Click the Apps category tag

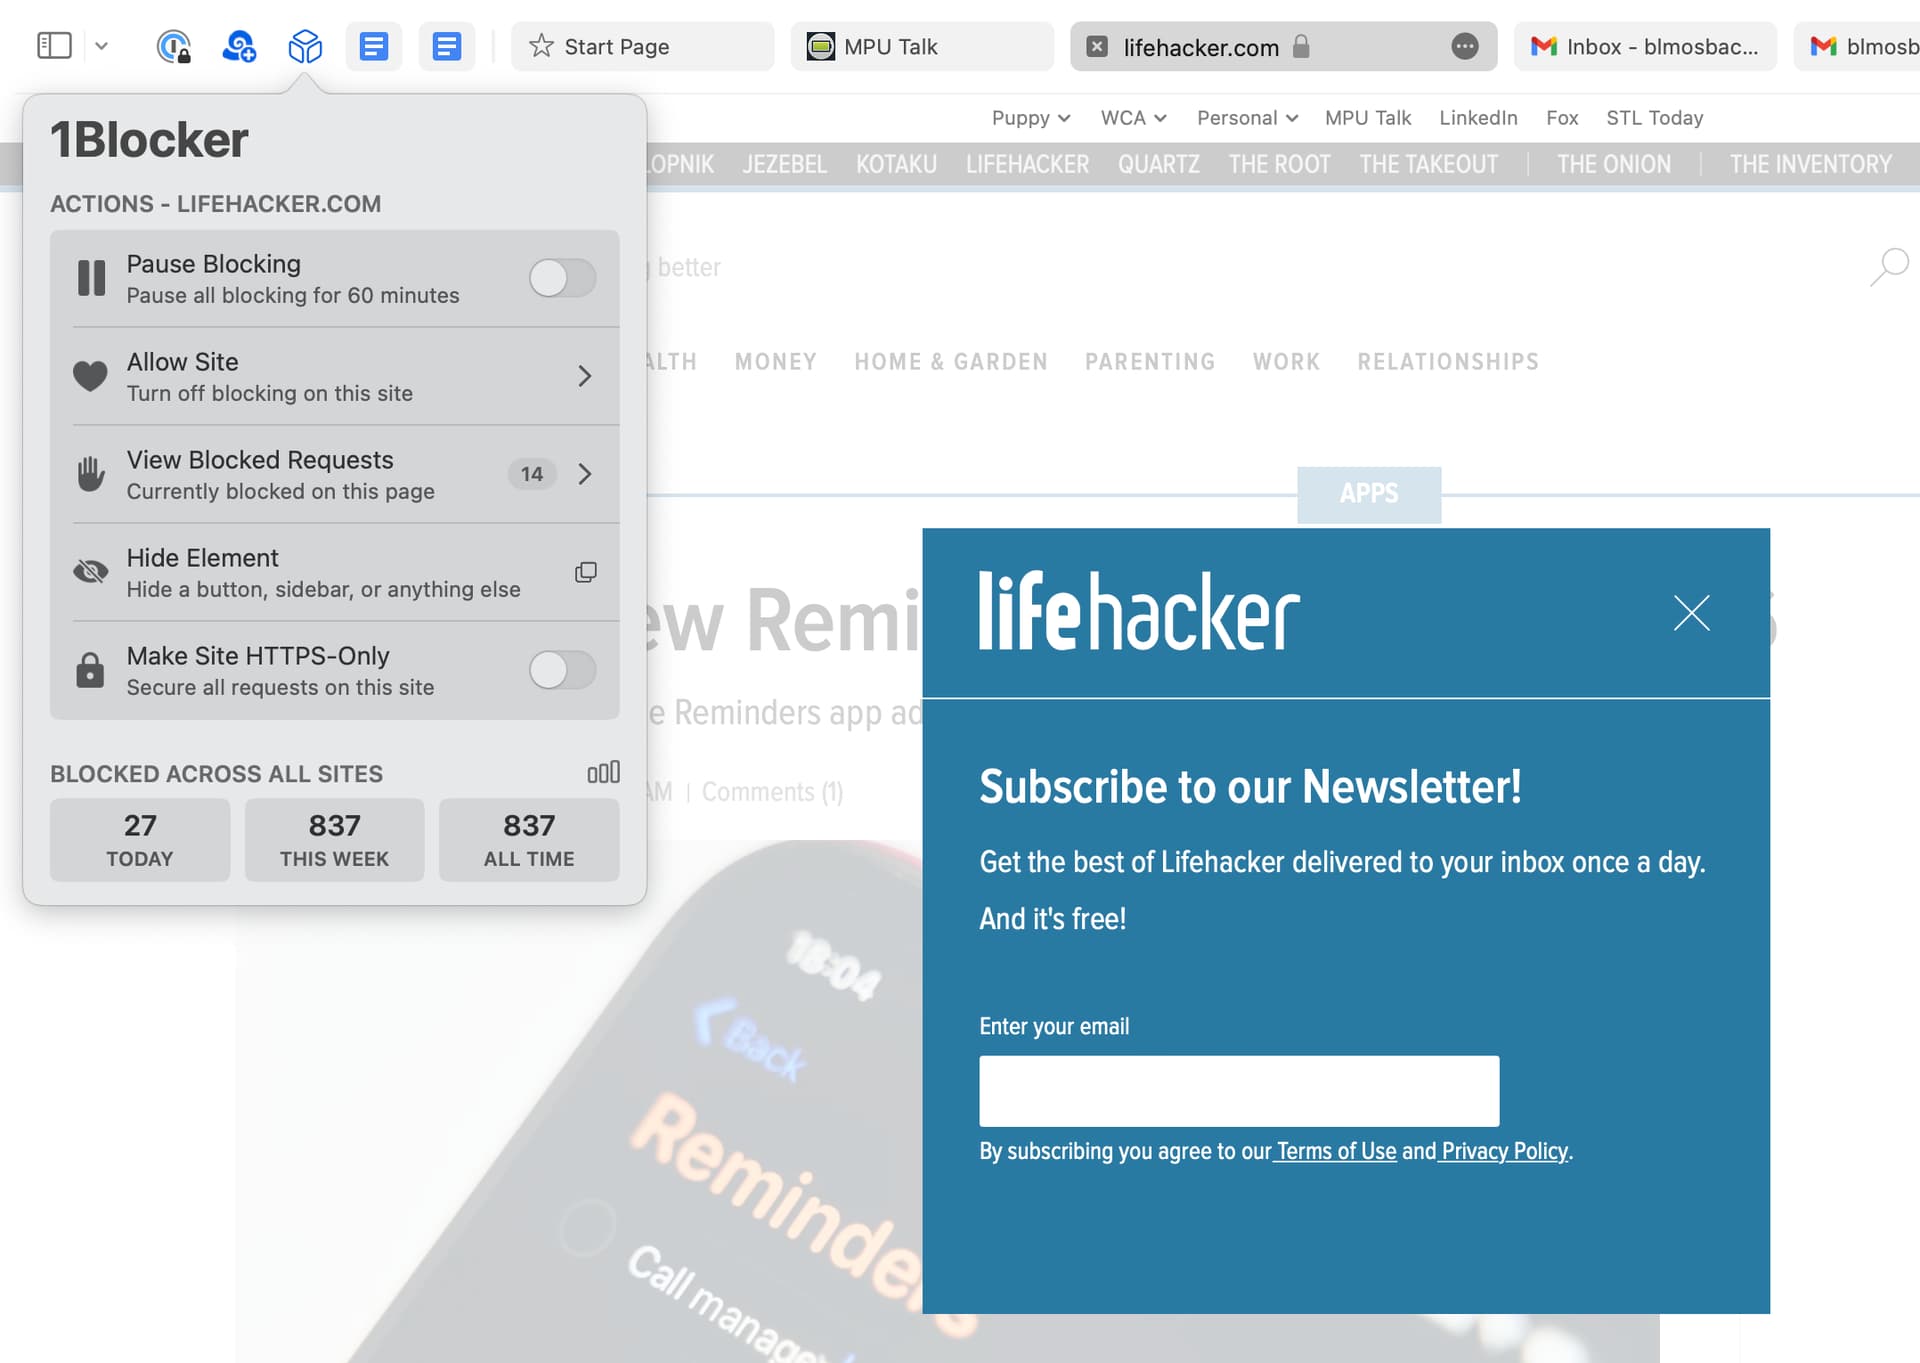click(x=1369, y=494)
